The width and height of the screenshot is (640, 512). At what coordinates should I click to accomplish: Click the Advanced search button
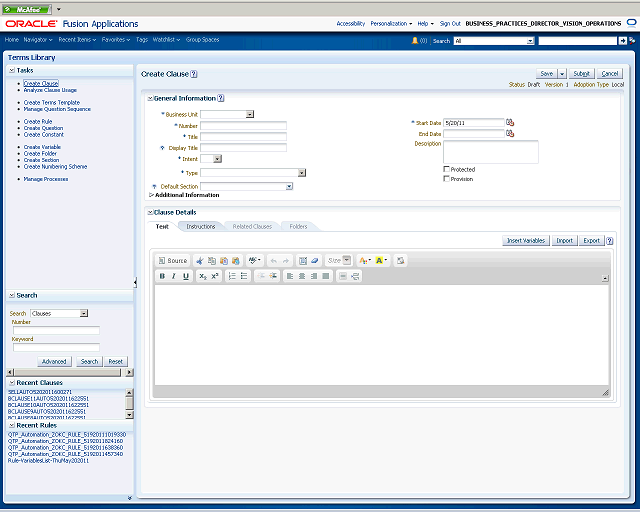[x=54, y=361]
